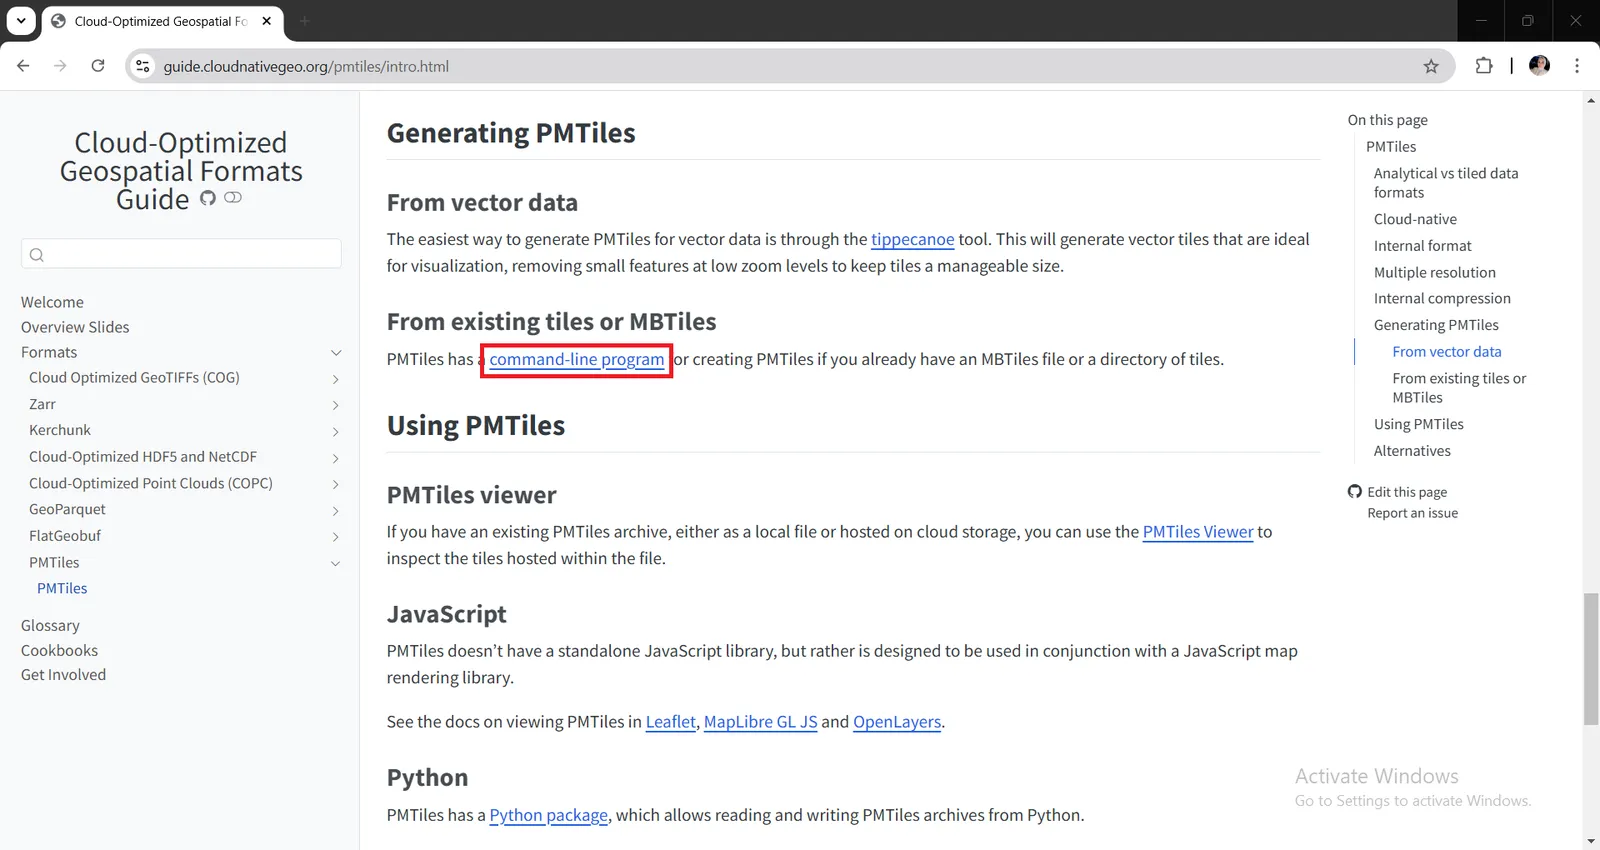Collapse the PMTiles sidebar section chevron
This screenshot has width=1600, height=850.
tap(336, 563)
